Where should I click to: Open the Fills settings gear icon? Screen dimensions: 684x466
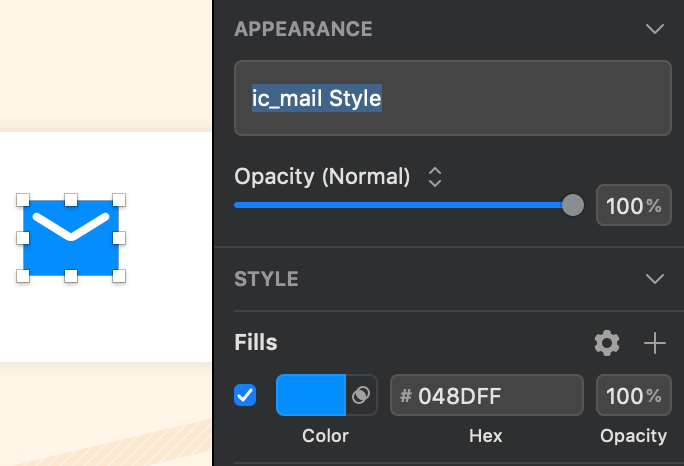(606, 344)
